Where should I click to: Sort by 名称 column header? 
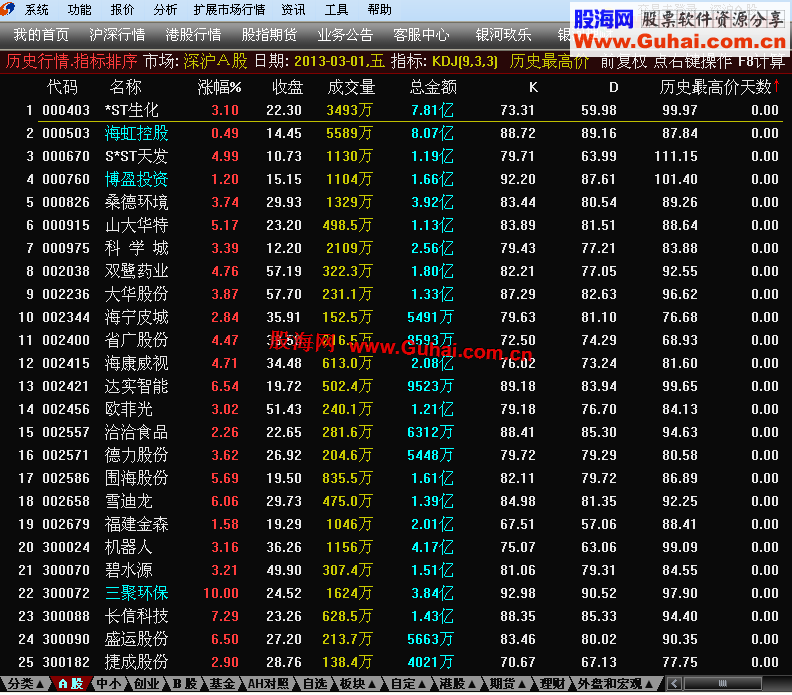point(126,87)
